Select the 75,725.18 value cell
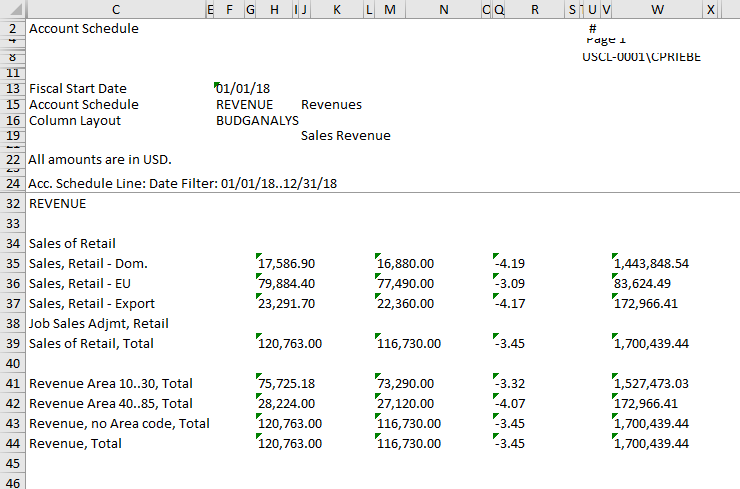740x489 pixels. pyautogui.click(x=287, y=384)
